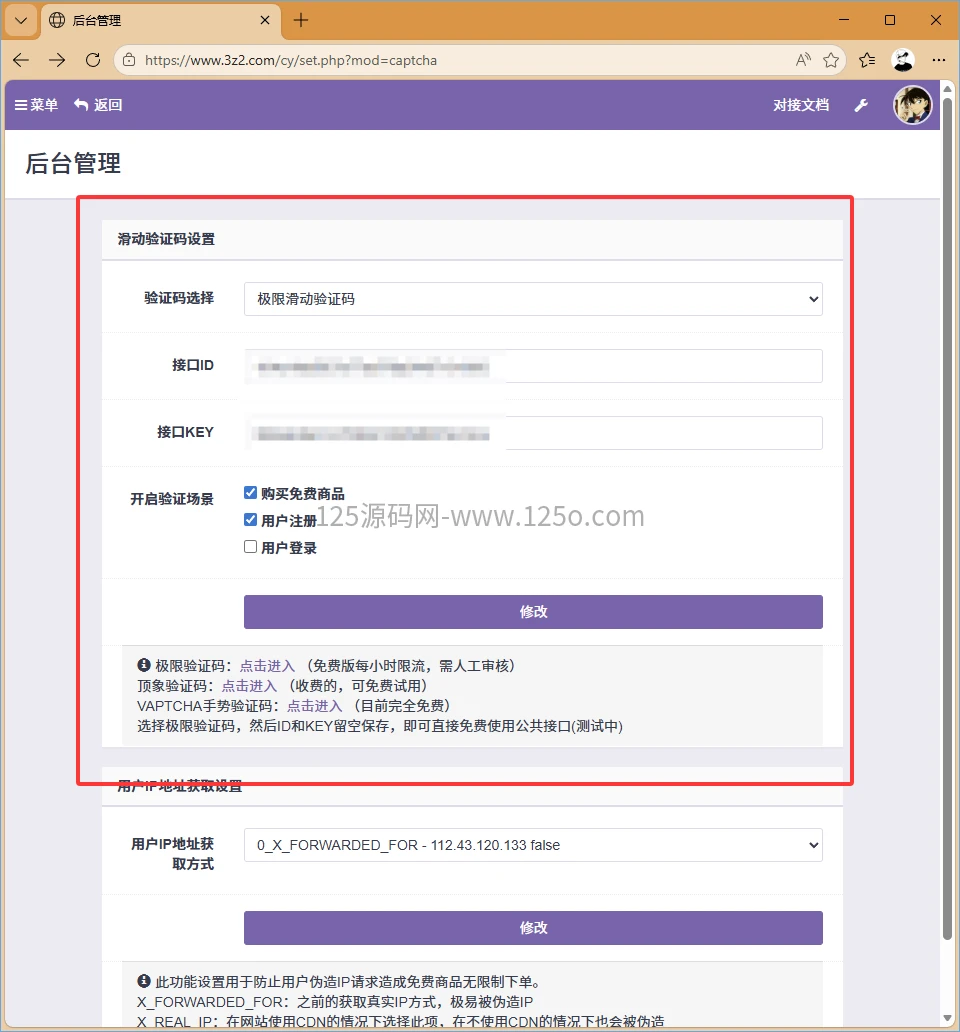Open the favorites list icon
The width and height of the screenshot is (960, 1032).
coord(867,60)
